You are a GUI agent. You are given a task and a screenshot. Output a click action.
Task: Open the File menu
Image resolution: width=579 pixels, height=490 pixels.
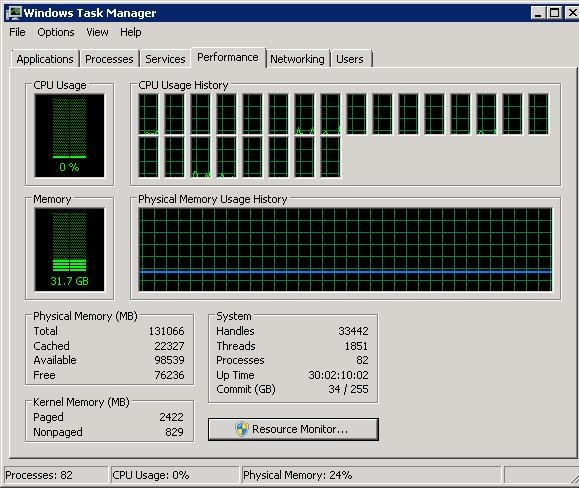coord(17,32)
